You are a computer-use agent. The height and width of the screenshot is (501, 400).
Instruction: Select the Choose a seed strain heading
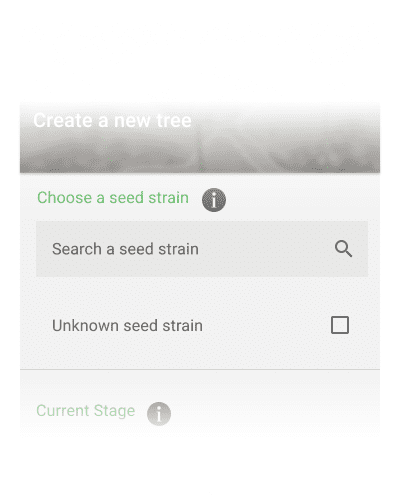tap(113, 198)
